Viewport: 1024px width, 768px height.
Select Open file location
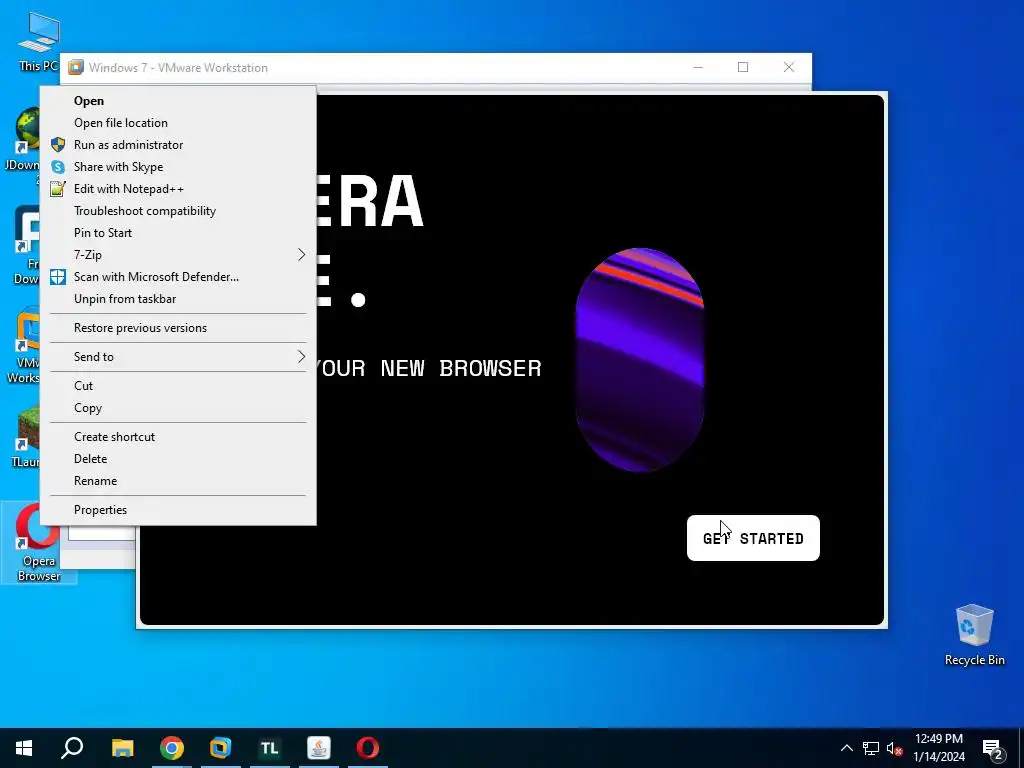pyautogui.click(x=178, y=123)
